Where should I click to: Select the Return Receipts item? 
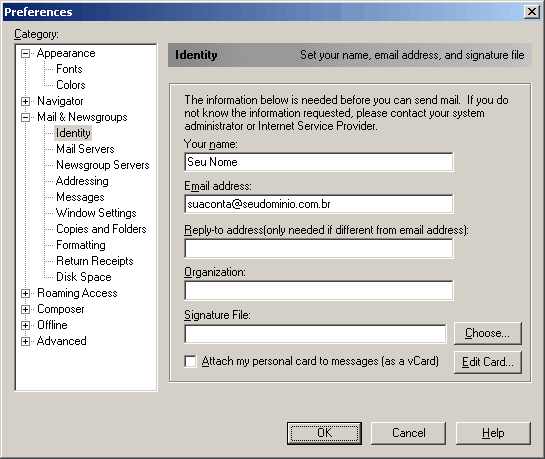95,261
